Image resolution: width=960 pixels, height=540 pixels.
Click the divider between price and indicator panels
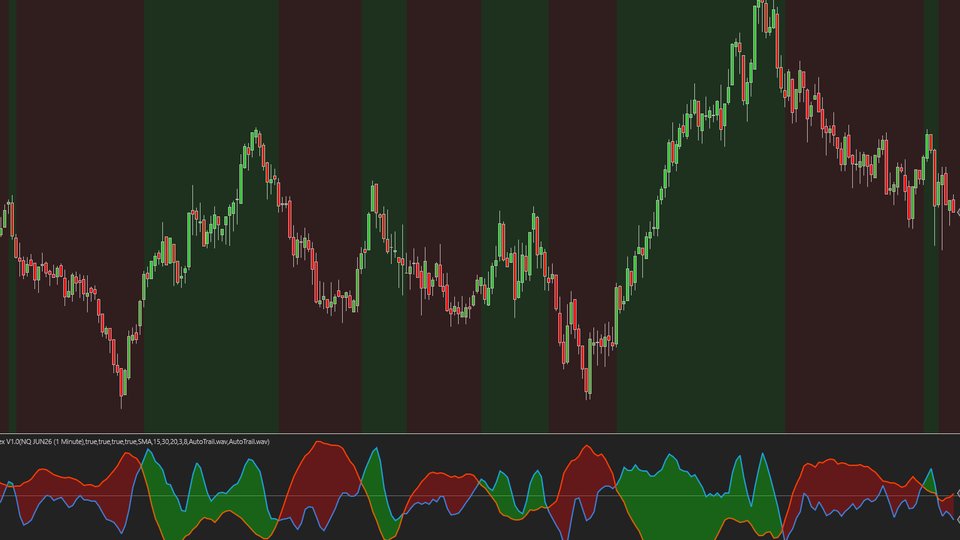pos(480,433)
